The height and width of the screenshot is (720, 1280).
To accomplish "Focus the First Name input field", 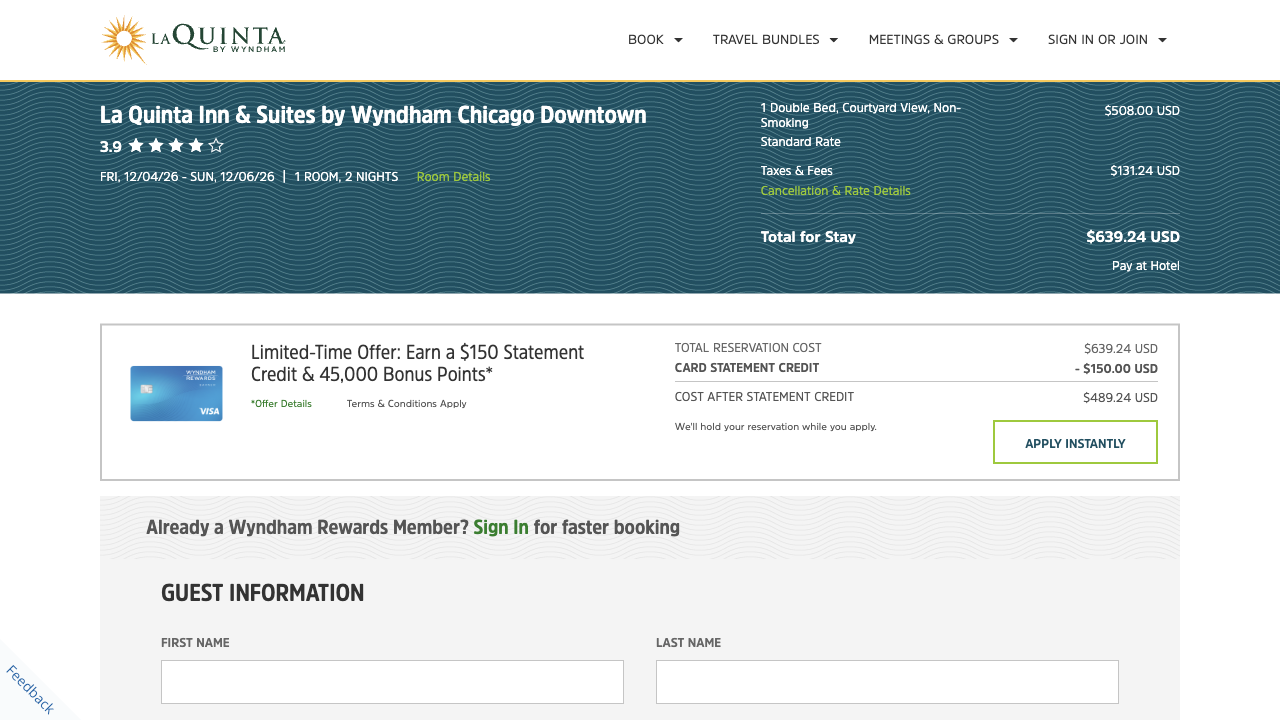I will click(x=392, y=682).
